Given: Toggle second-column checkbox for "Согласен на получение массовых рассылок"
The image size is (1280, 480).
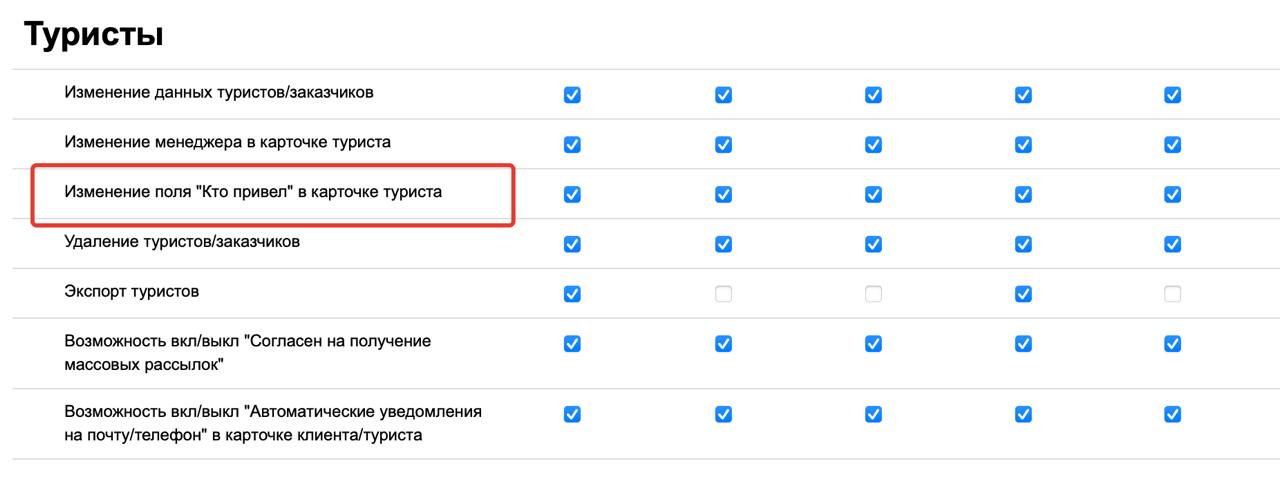Looking at the screenshot, I should (723, 344).
